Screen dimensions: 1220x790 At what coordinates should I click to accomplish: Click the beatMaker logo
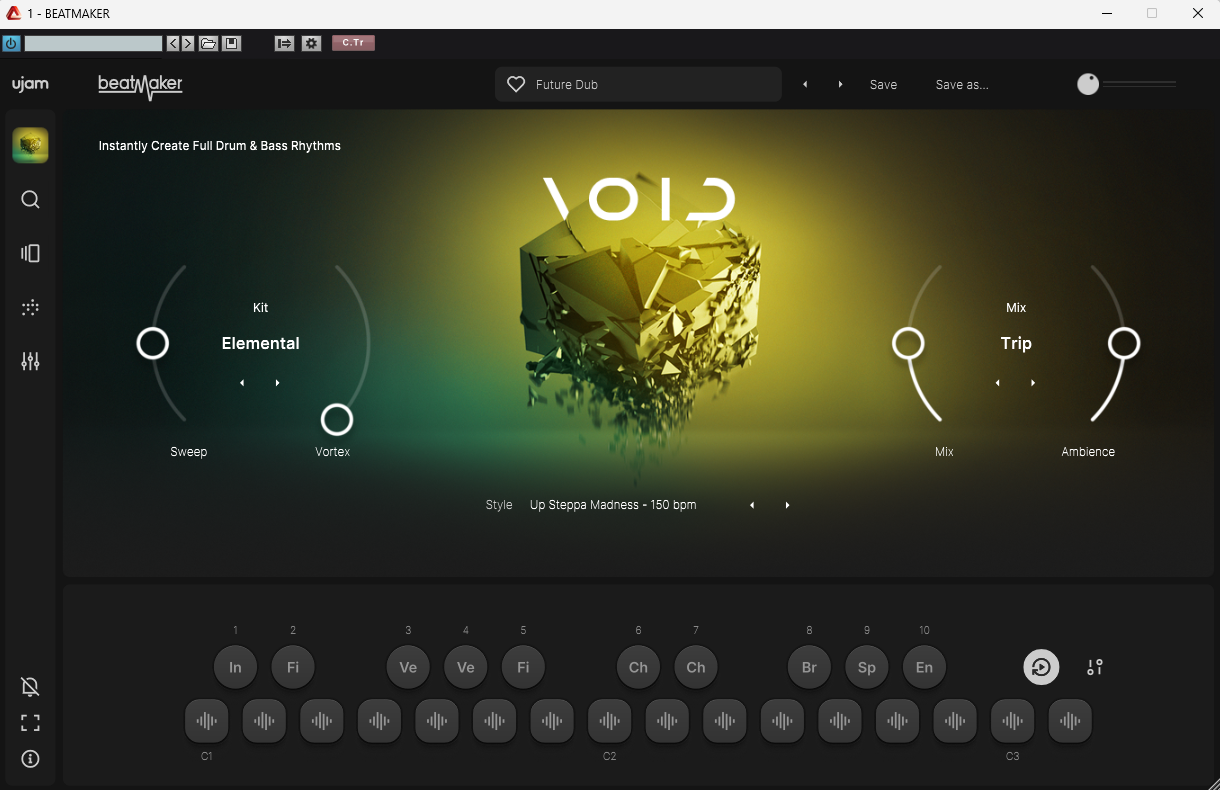(140, 86)
